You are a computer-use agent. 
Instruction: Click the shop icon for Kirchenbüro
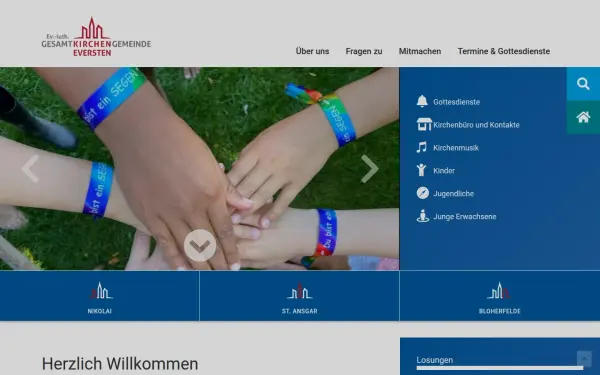[424, 125]
